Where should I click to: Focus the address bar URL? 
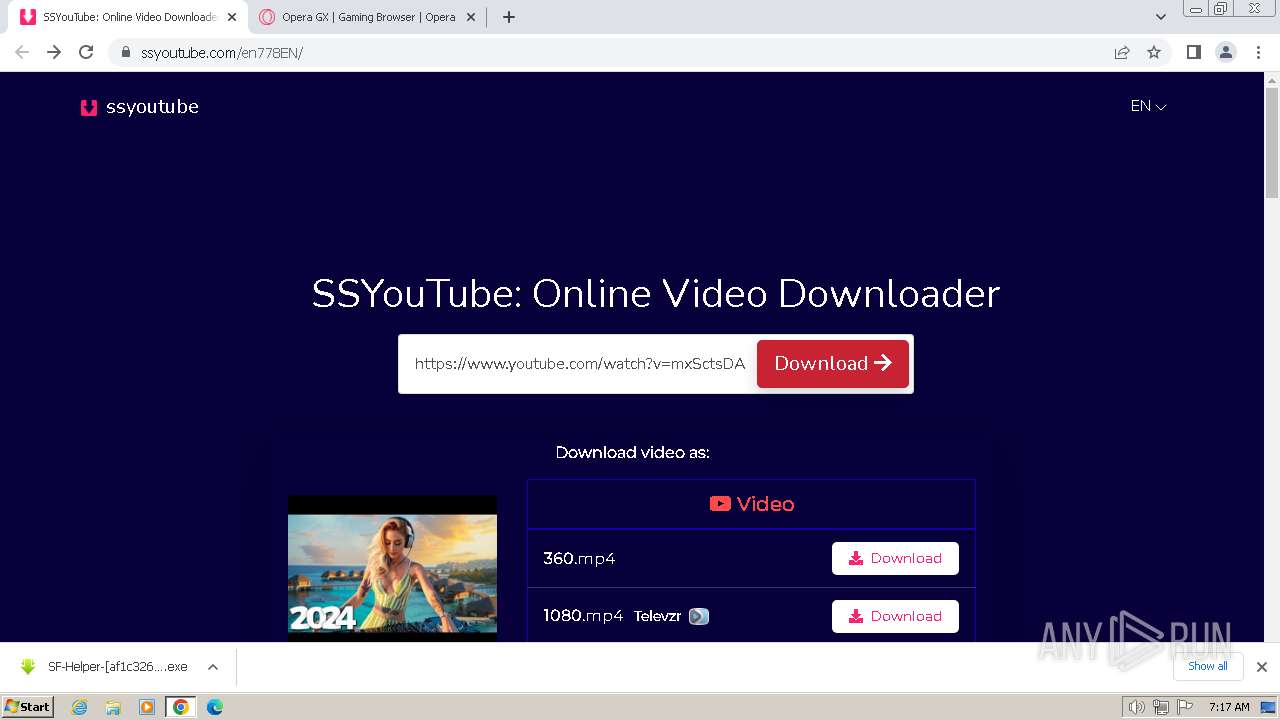coord(222,53)
